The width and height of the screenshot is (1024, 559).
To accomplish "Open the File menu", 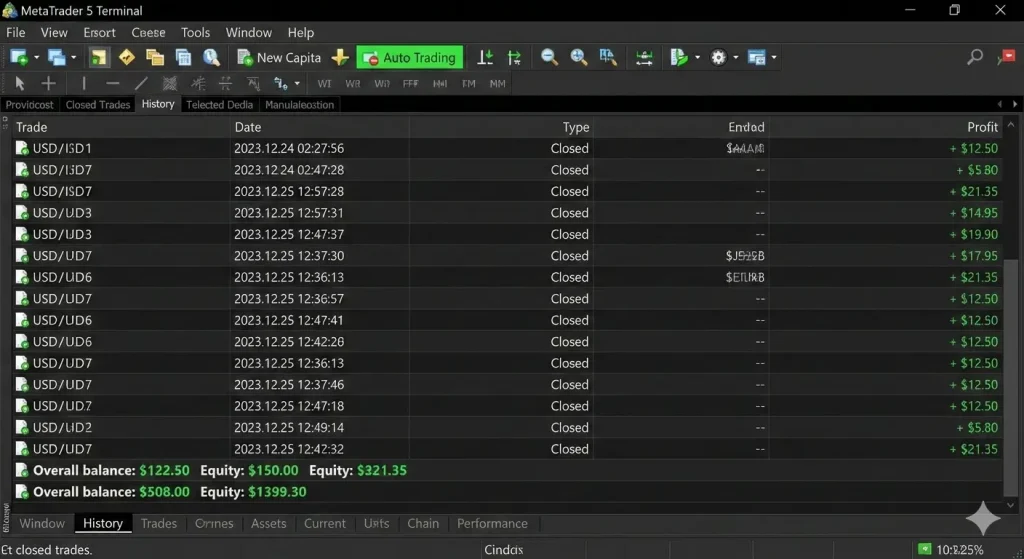I will click(16, 32).
